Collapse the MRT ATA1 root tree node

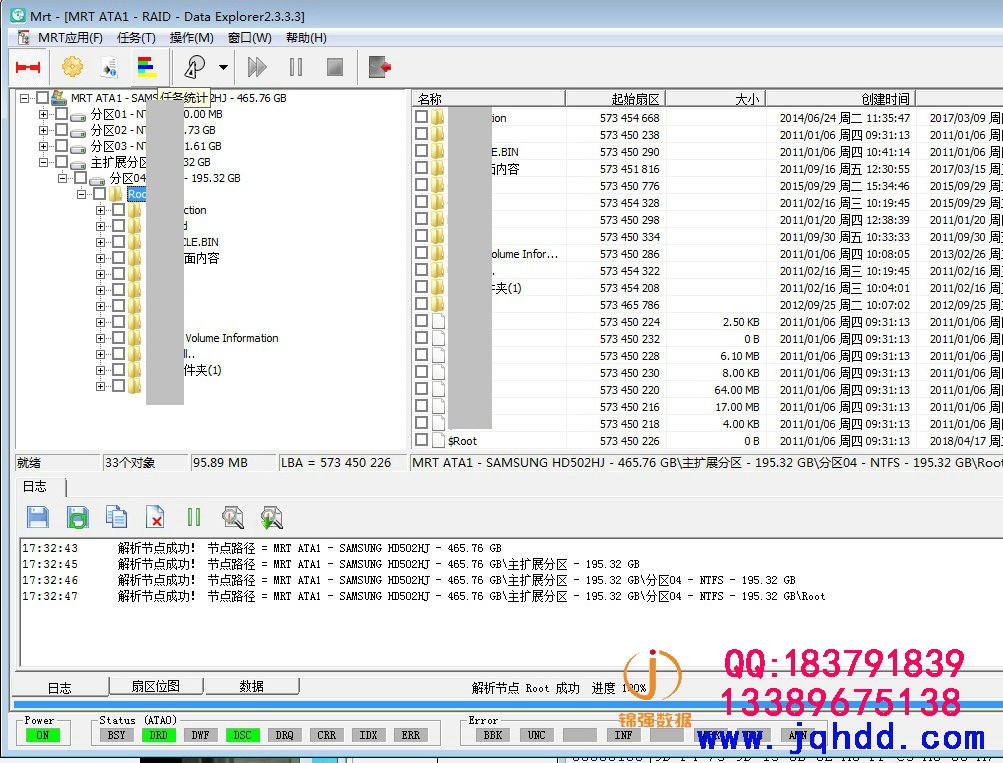pyautogui.click(x=24, y=98)
